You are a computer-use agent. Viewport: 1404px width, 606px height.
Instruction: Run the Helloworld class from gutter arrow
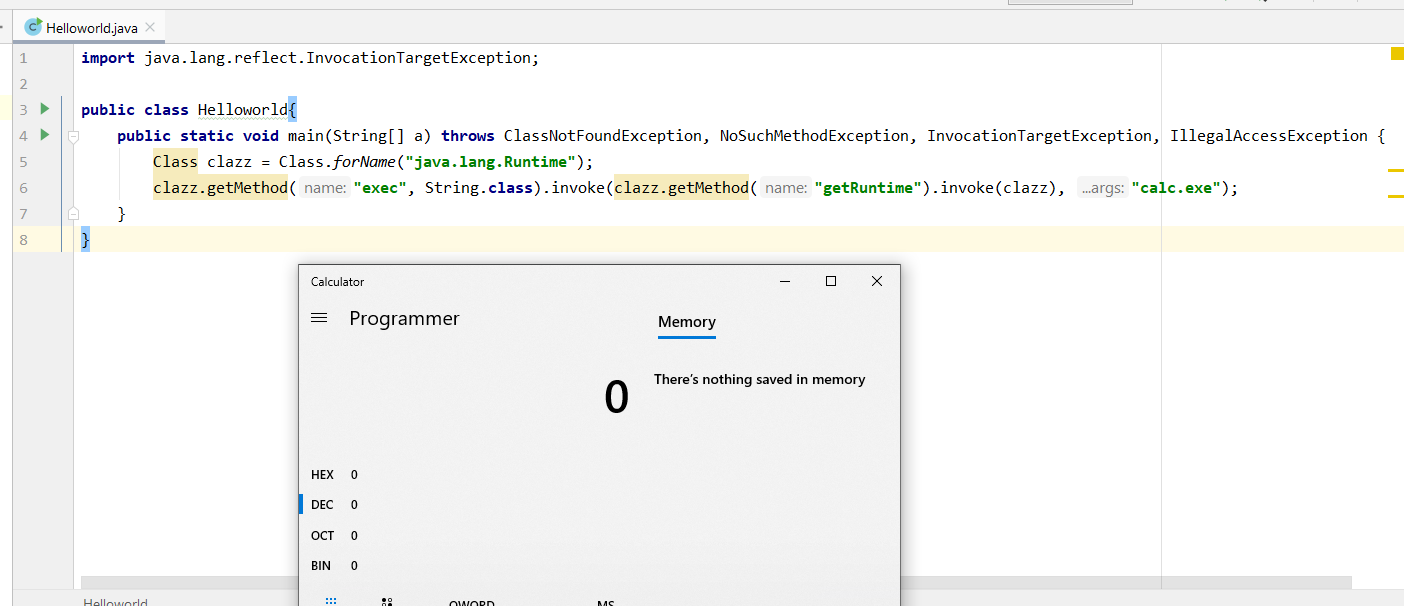point(44,108)
